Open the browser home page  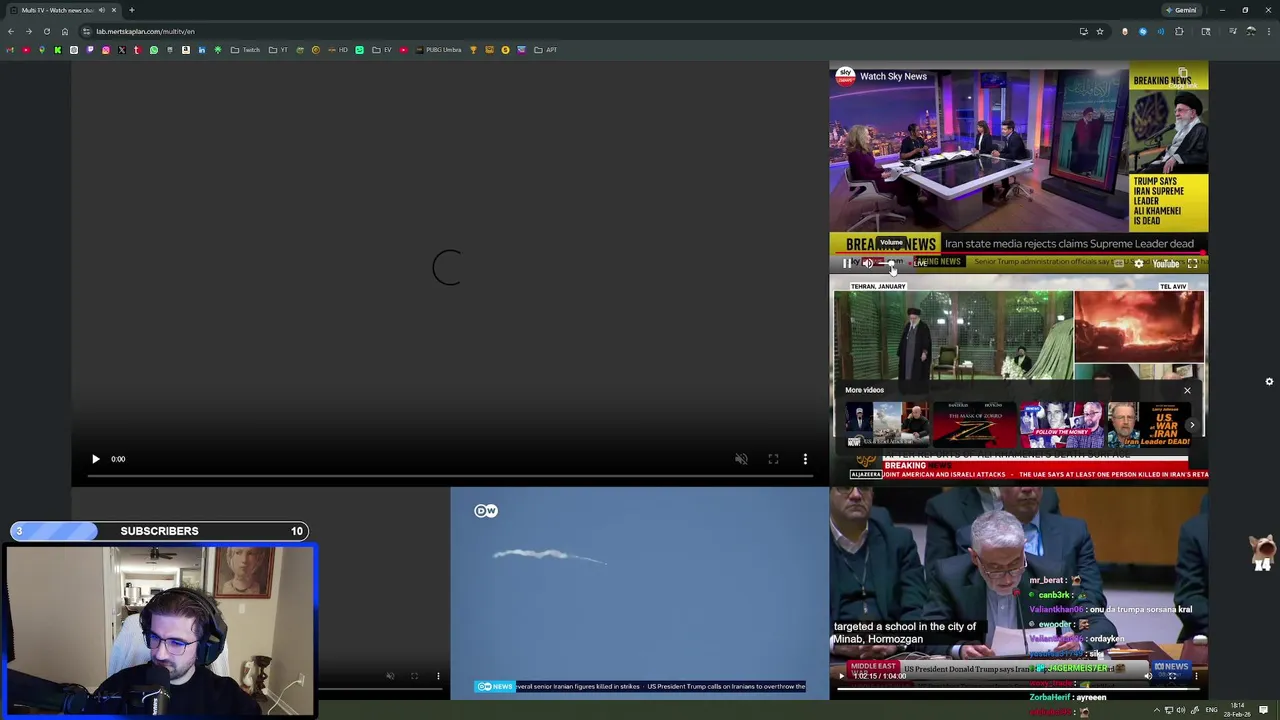(x=65, y=31)
